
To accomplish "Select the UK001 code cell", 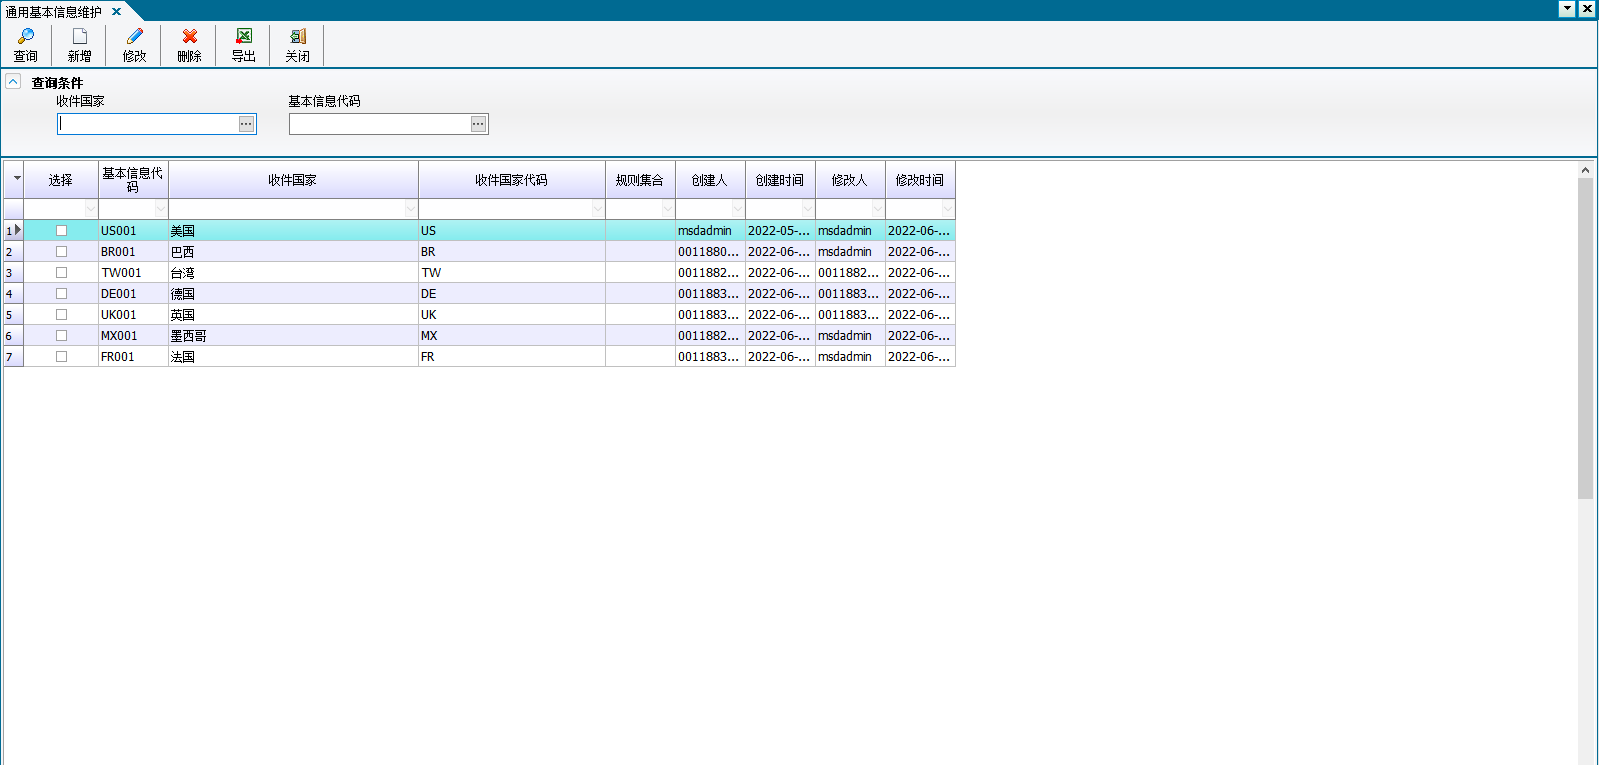I will tap(133, 315).
